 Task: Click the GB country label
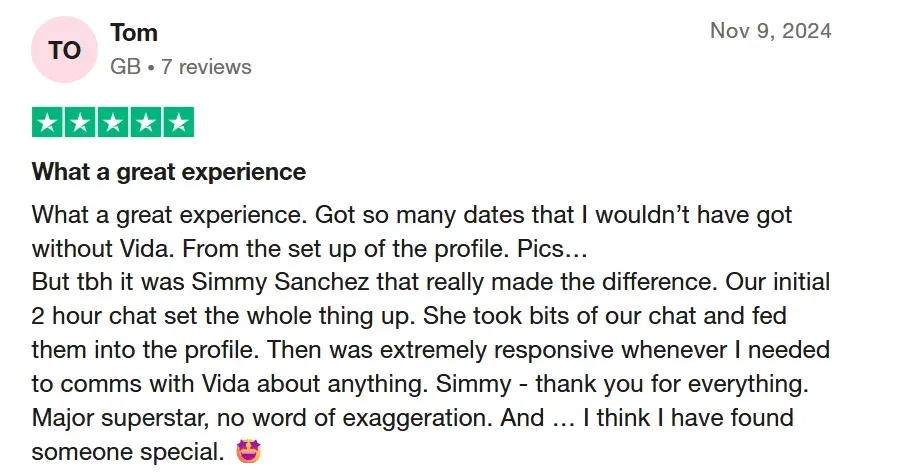point(125,67)
